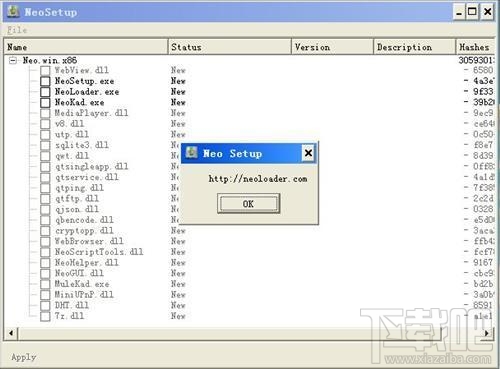Image resolution: width=500 pixels, height=369 pixels.
Task: Select the NeoKad.exe file name
Action: [79, 102]
